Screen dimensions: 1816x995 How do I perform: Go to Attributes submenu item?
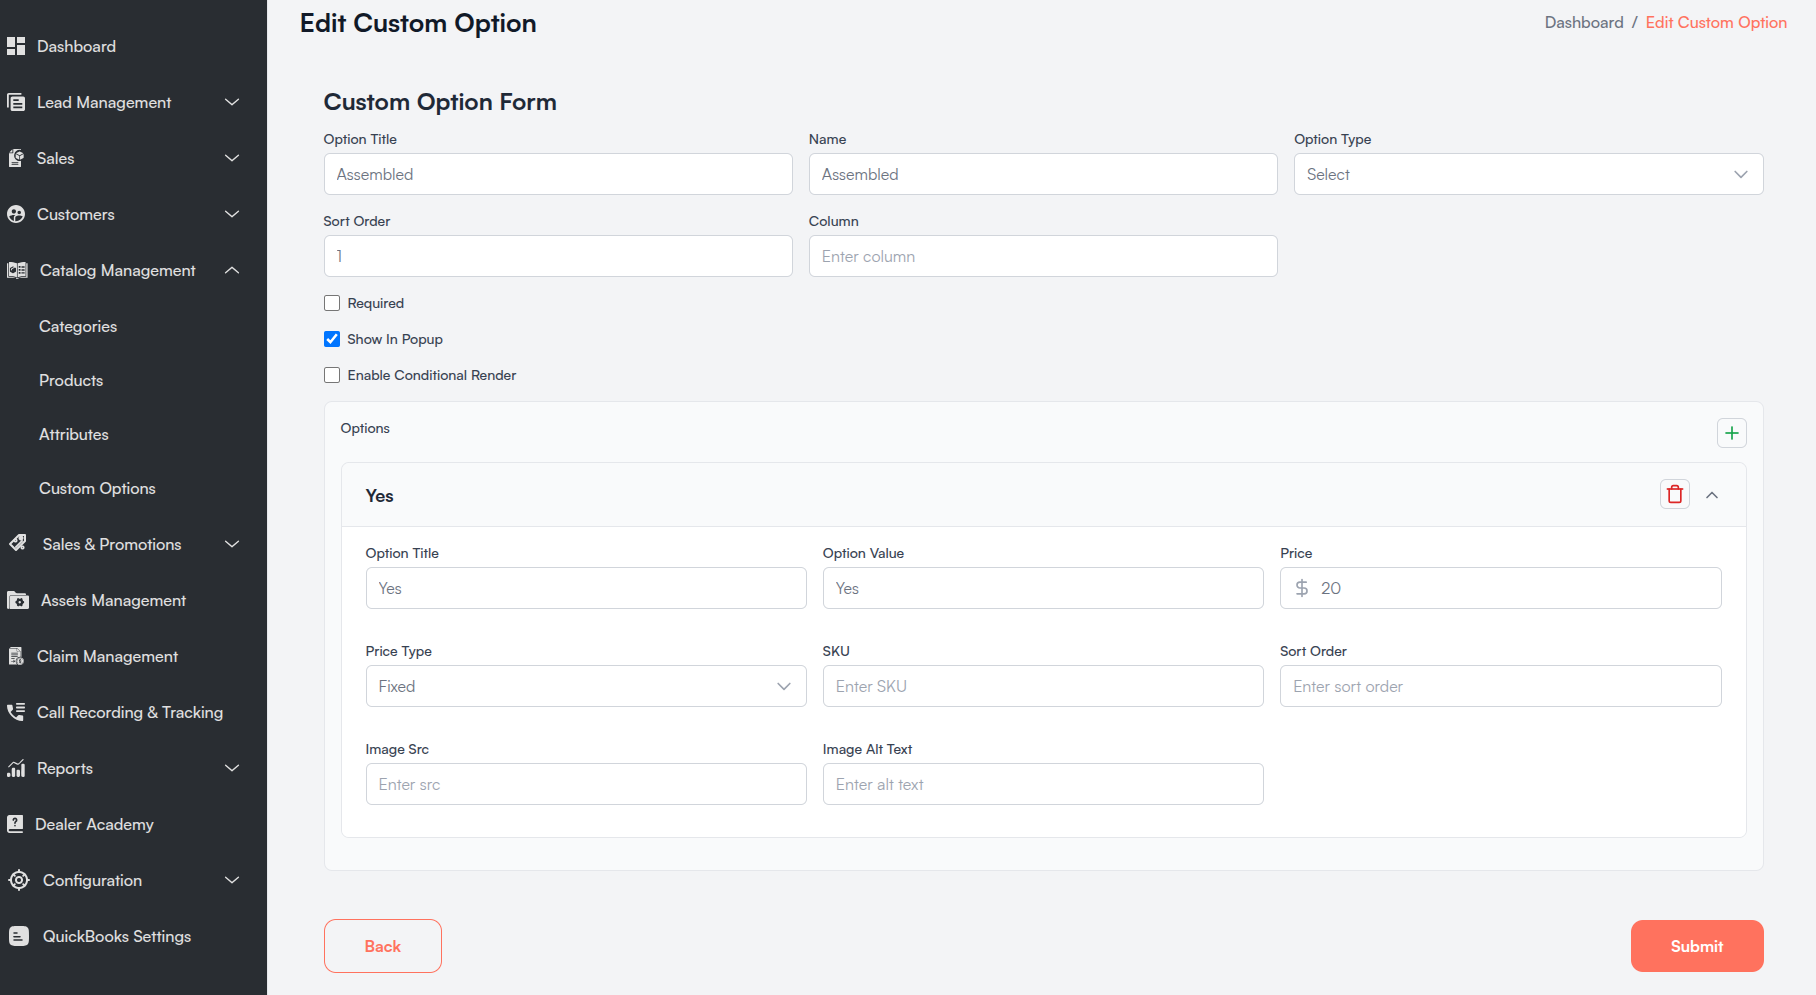click(74, 434)
